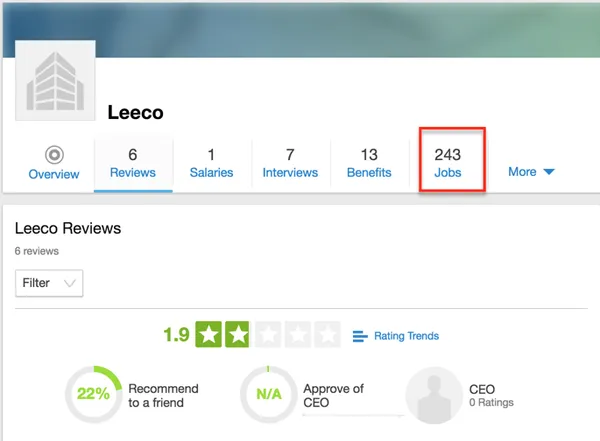Image resolution: width=600 pixels, height=441 pixels.
Task: Open the Benefits tab
Action: [x=369, y=164]
